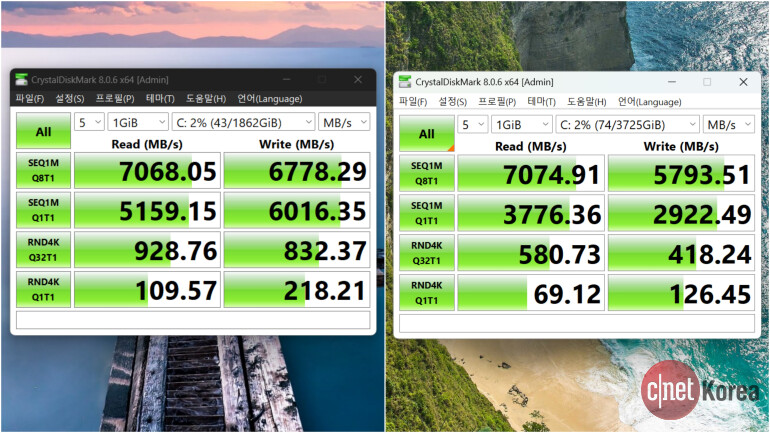Click the CrystalDiskMark app icon in light window

tap(405, 82)
